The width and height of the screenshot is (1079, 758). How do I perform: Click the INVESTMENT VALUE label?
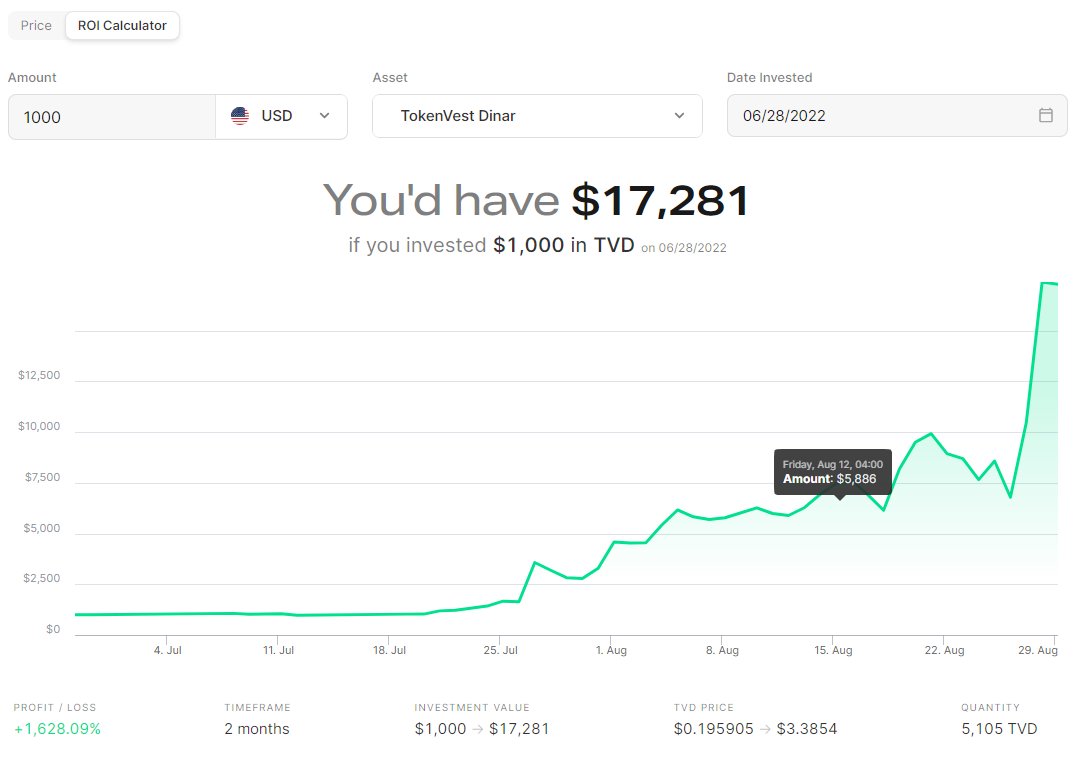pos(472,708)
